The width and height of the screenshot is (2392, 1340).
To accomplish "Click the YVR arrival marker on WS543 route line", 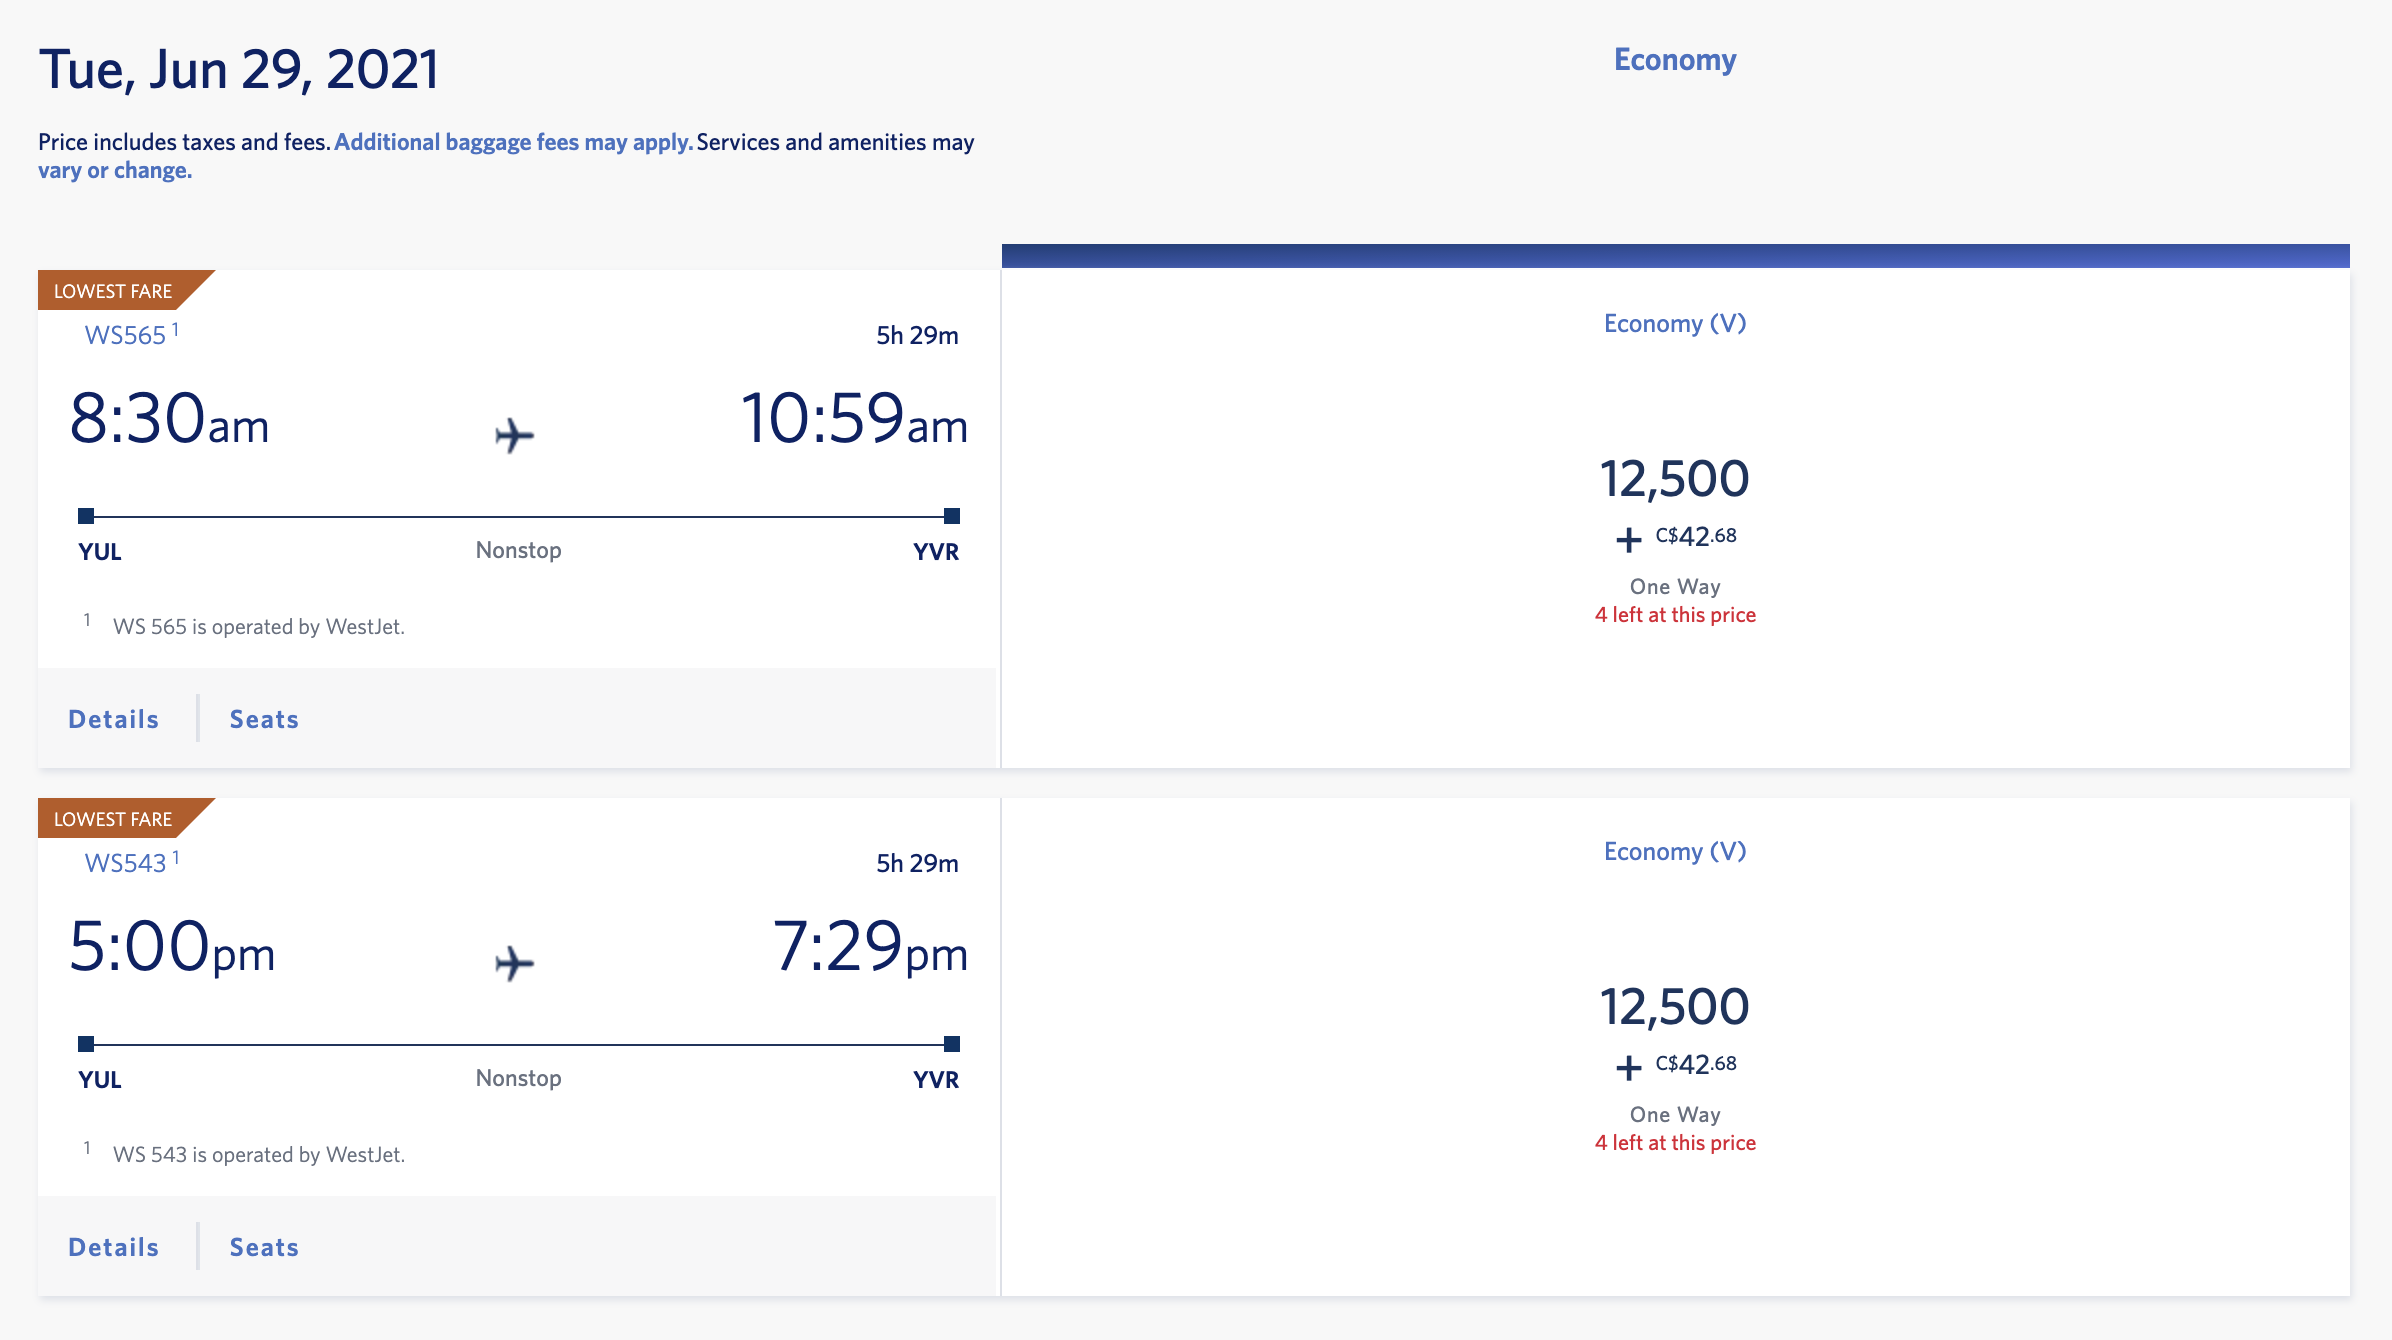I will [952, 1044].
